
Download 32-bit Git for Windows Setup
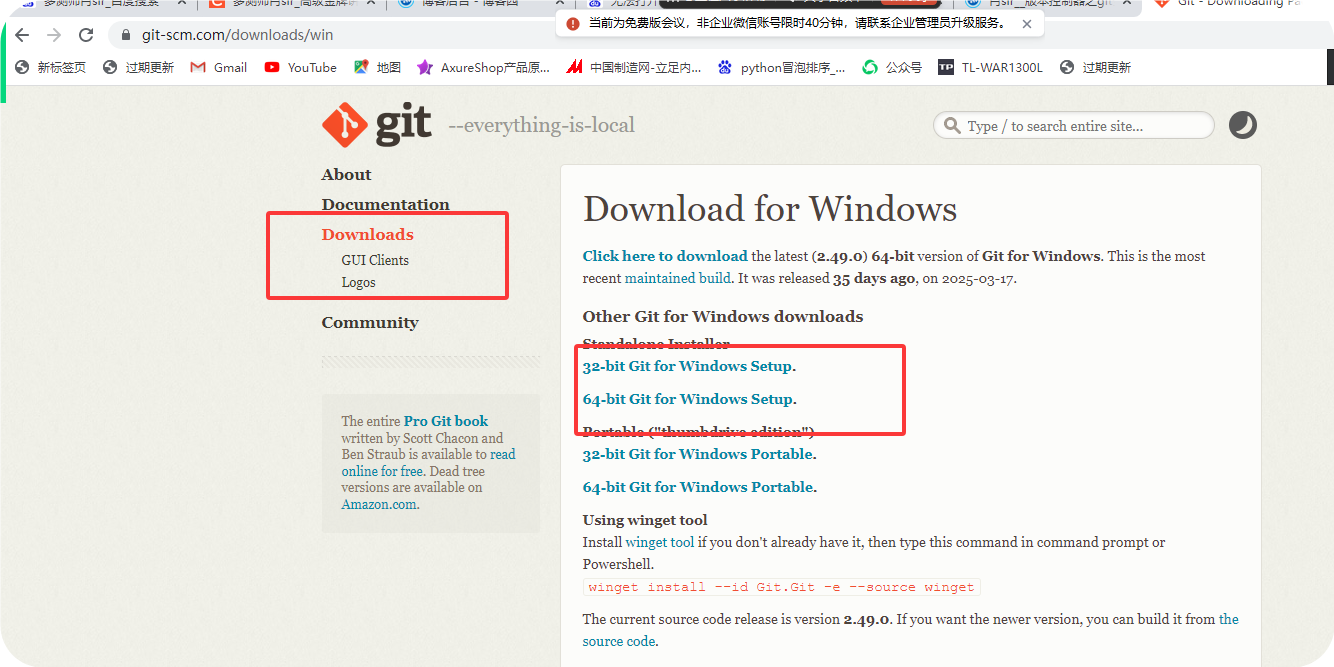687,366
